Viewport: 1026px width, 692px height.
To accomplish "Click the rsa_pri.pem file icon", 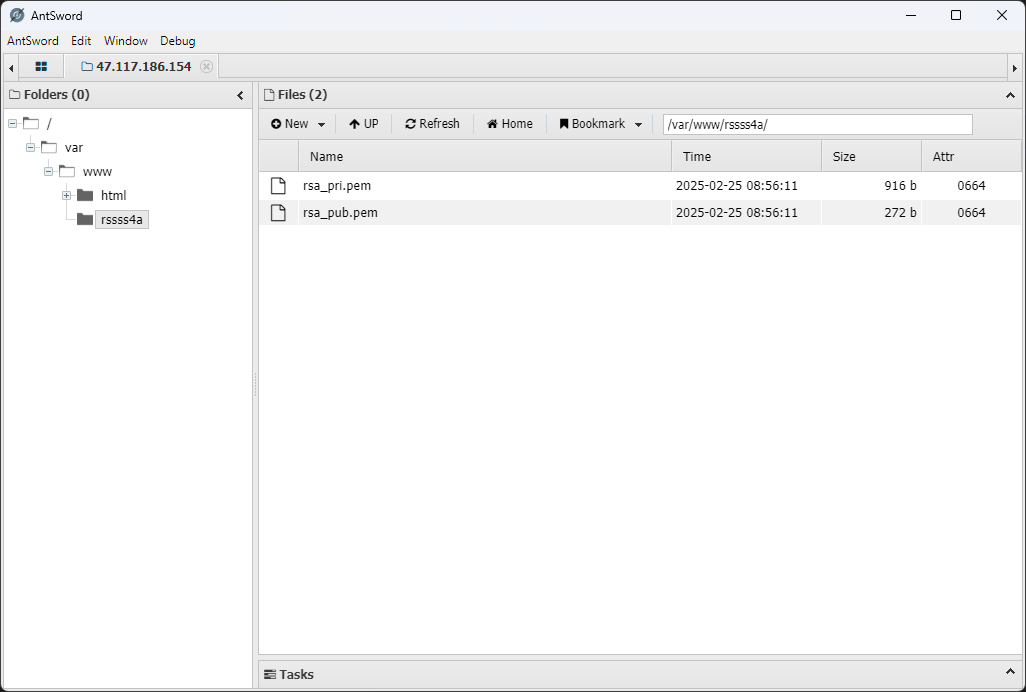I will pos(278,186).
